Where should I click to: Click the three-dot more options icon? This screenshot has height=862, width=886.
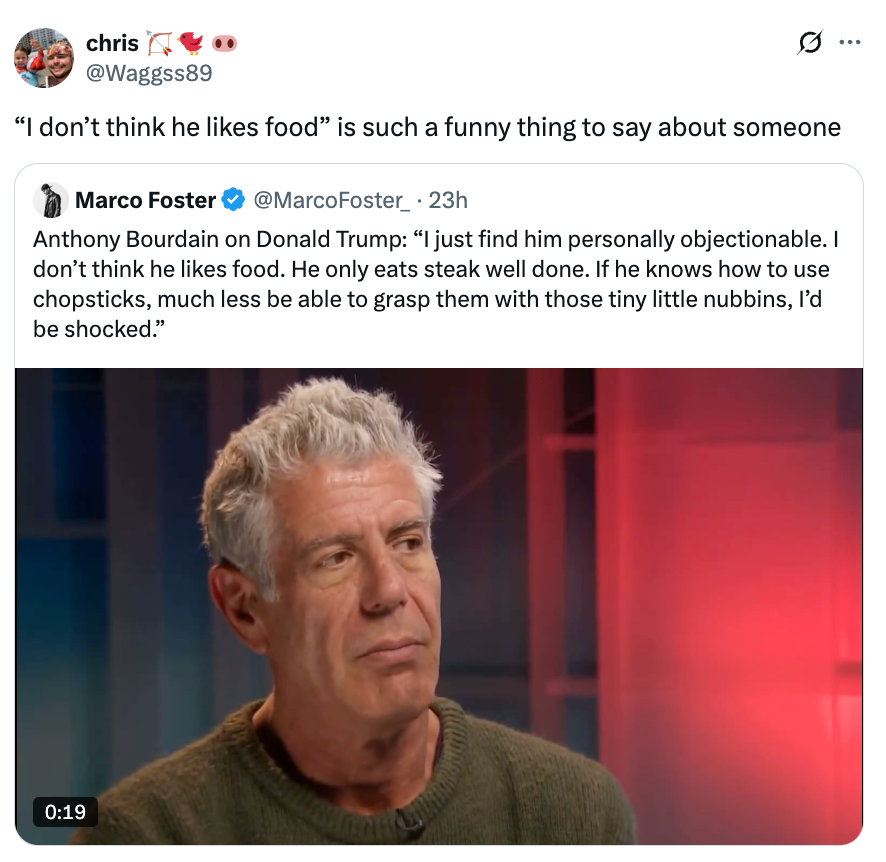click(x=851, y=41)
